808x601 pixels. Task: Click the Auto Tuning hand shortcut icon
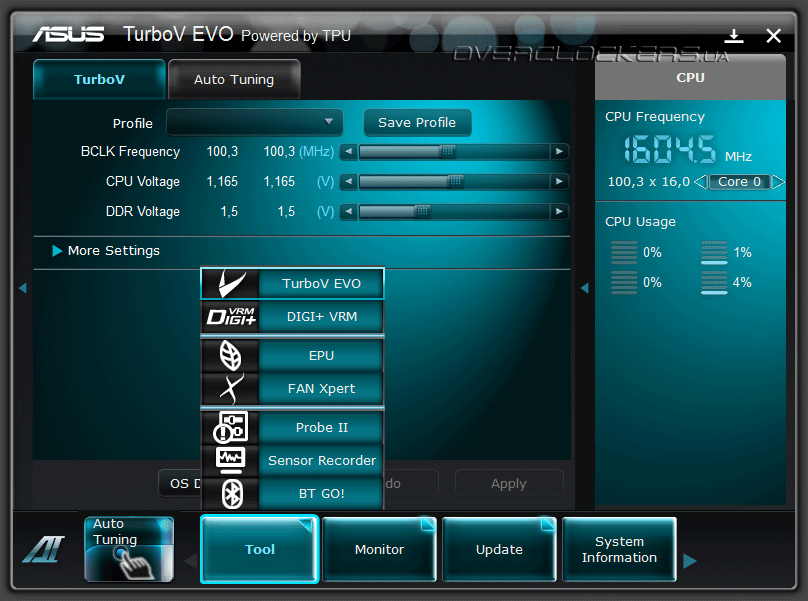pyautogui.click(x=129, y=549)
